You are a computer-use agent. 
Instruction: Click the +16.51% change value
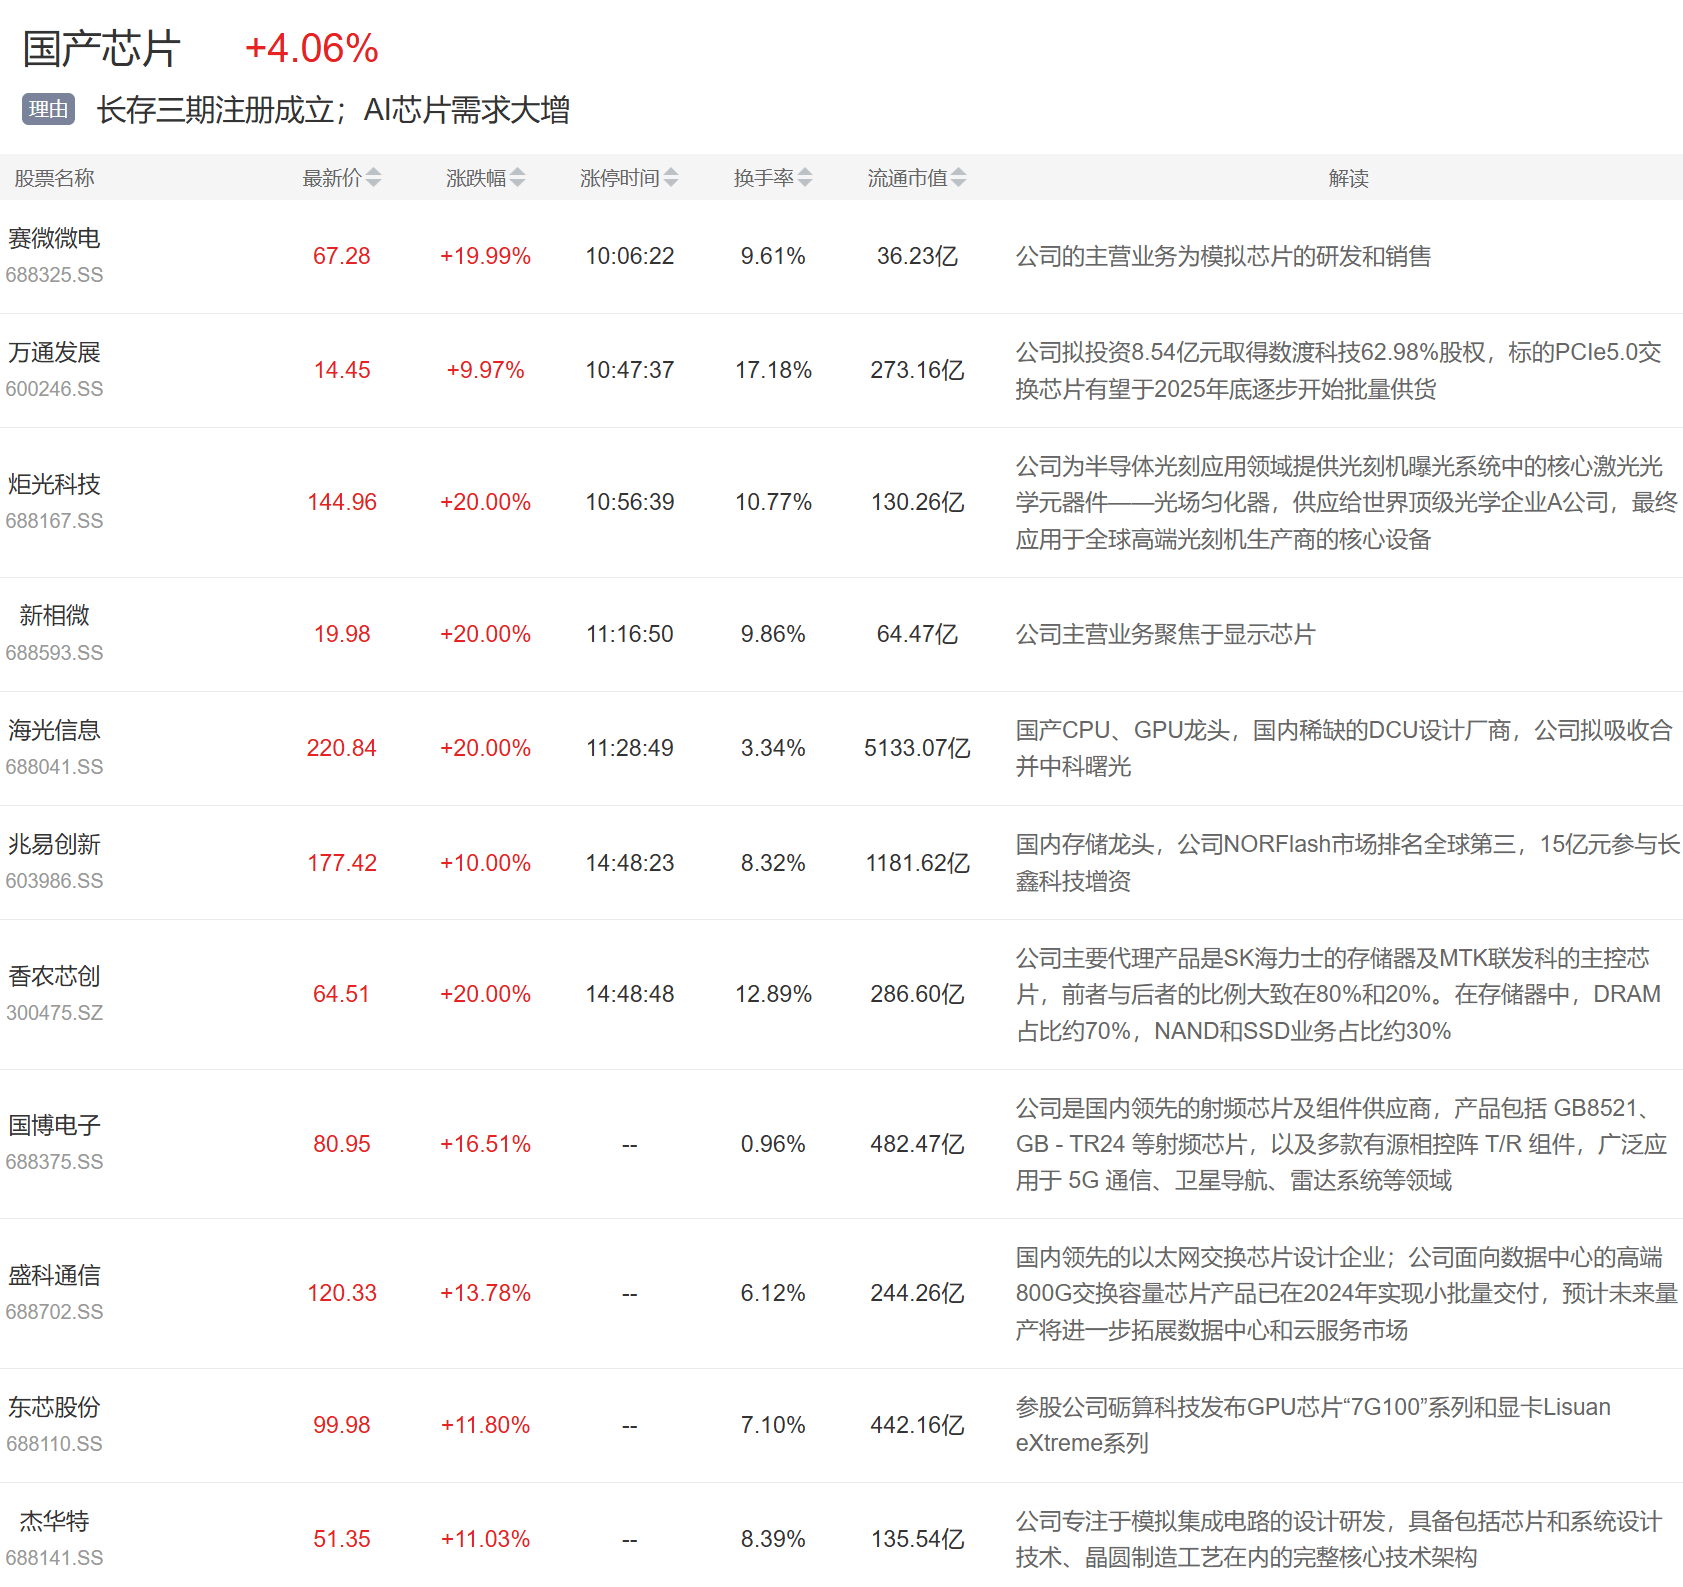pos(485,1144)
